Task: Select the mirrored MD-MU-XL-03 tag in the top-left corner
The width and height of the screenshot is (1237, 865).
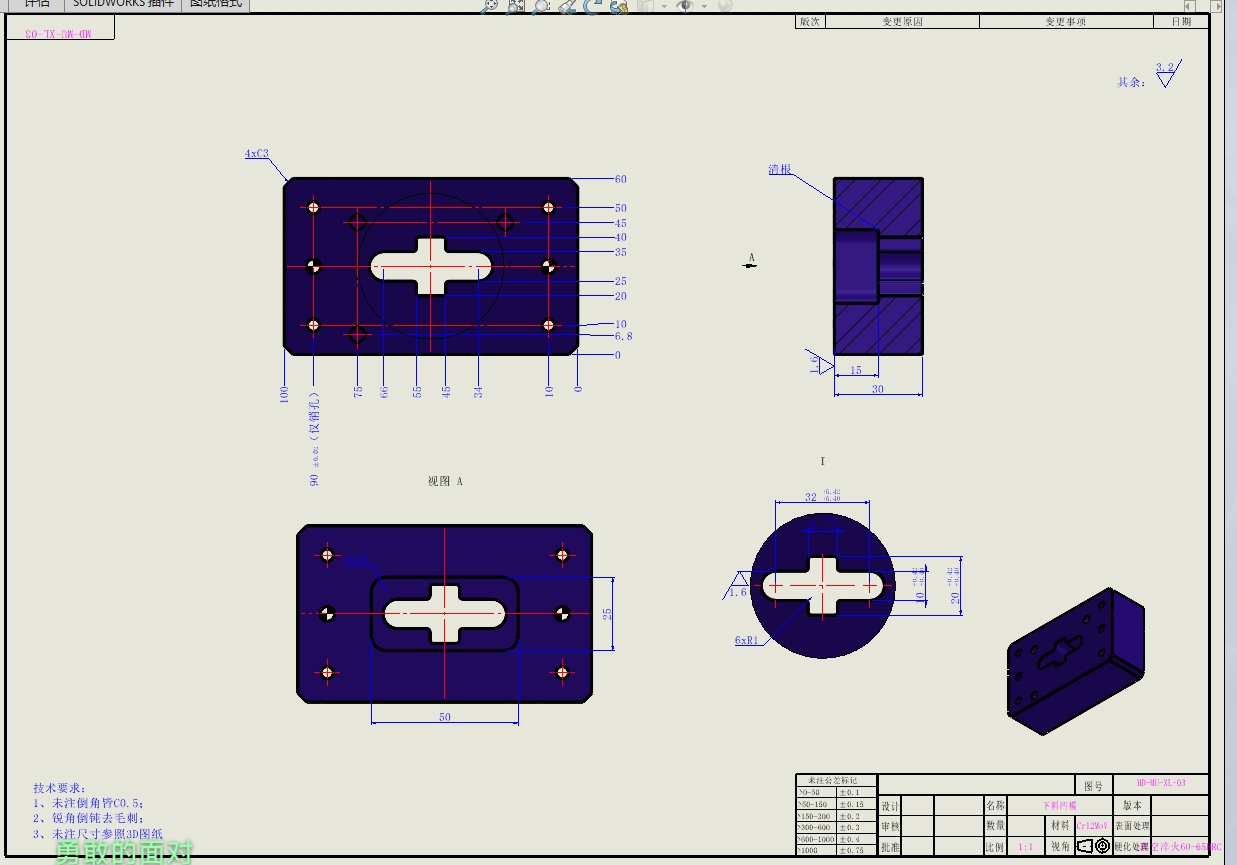Action: pyautogui.click(x=59, y=33)
